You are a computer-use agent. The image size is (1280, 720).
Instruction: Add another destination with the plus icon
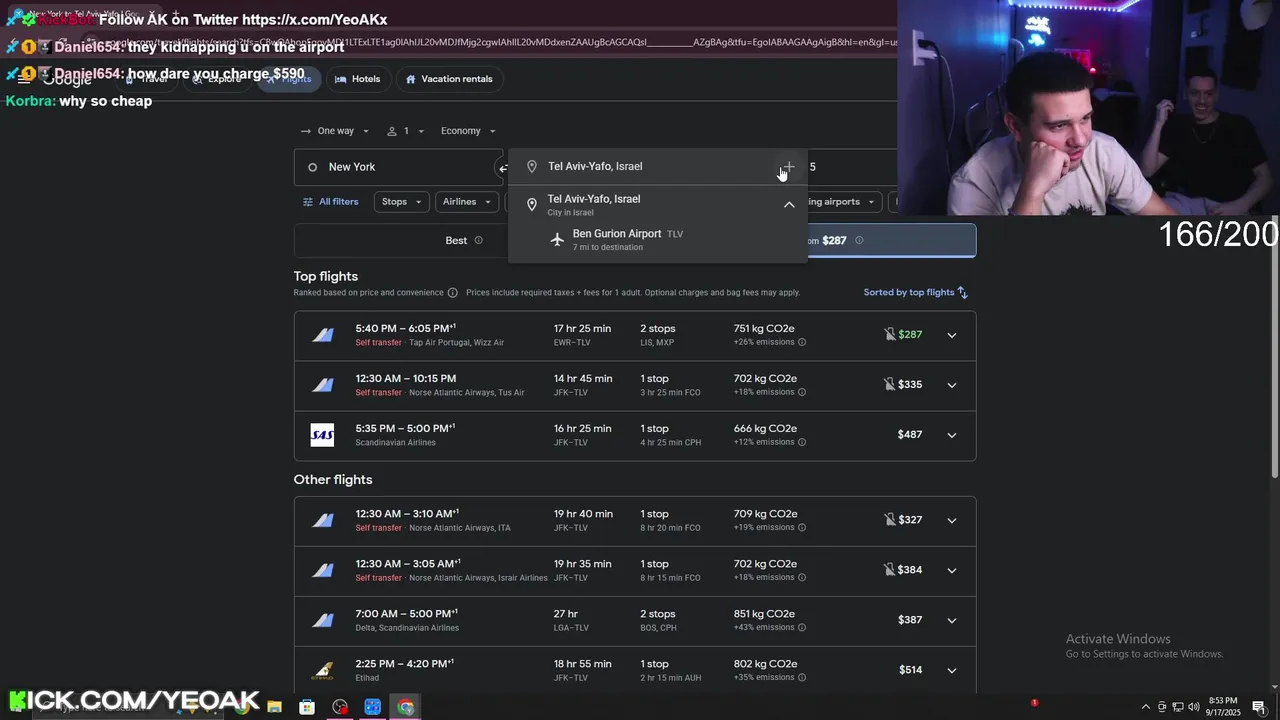789,167
